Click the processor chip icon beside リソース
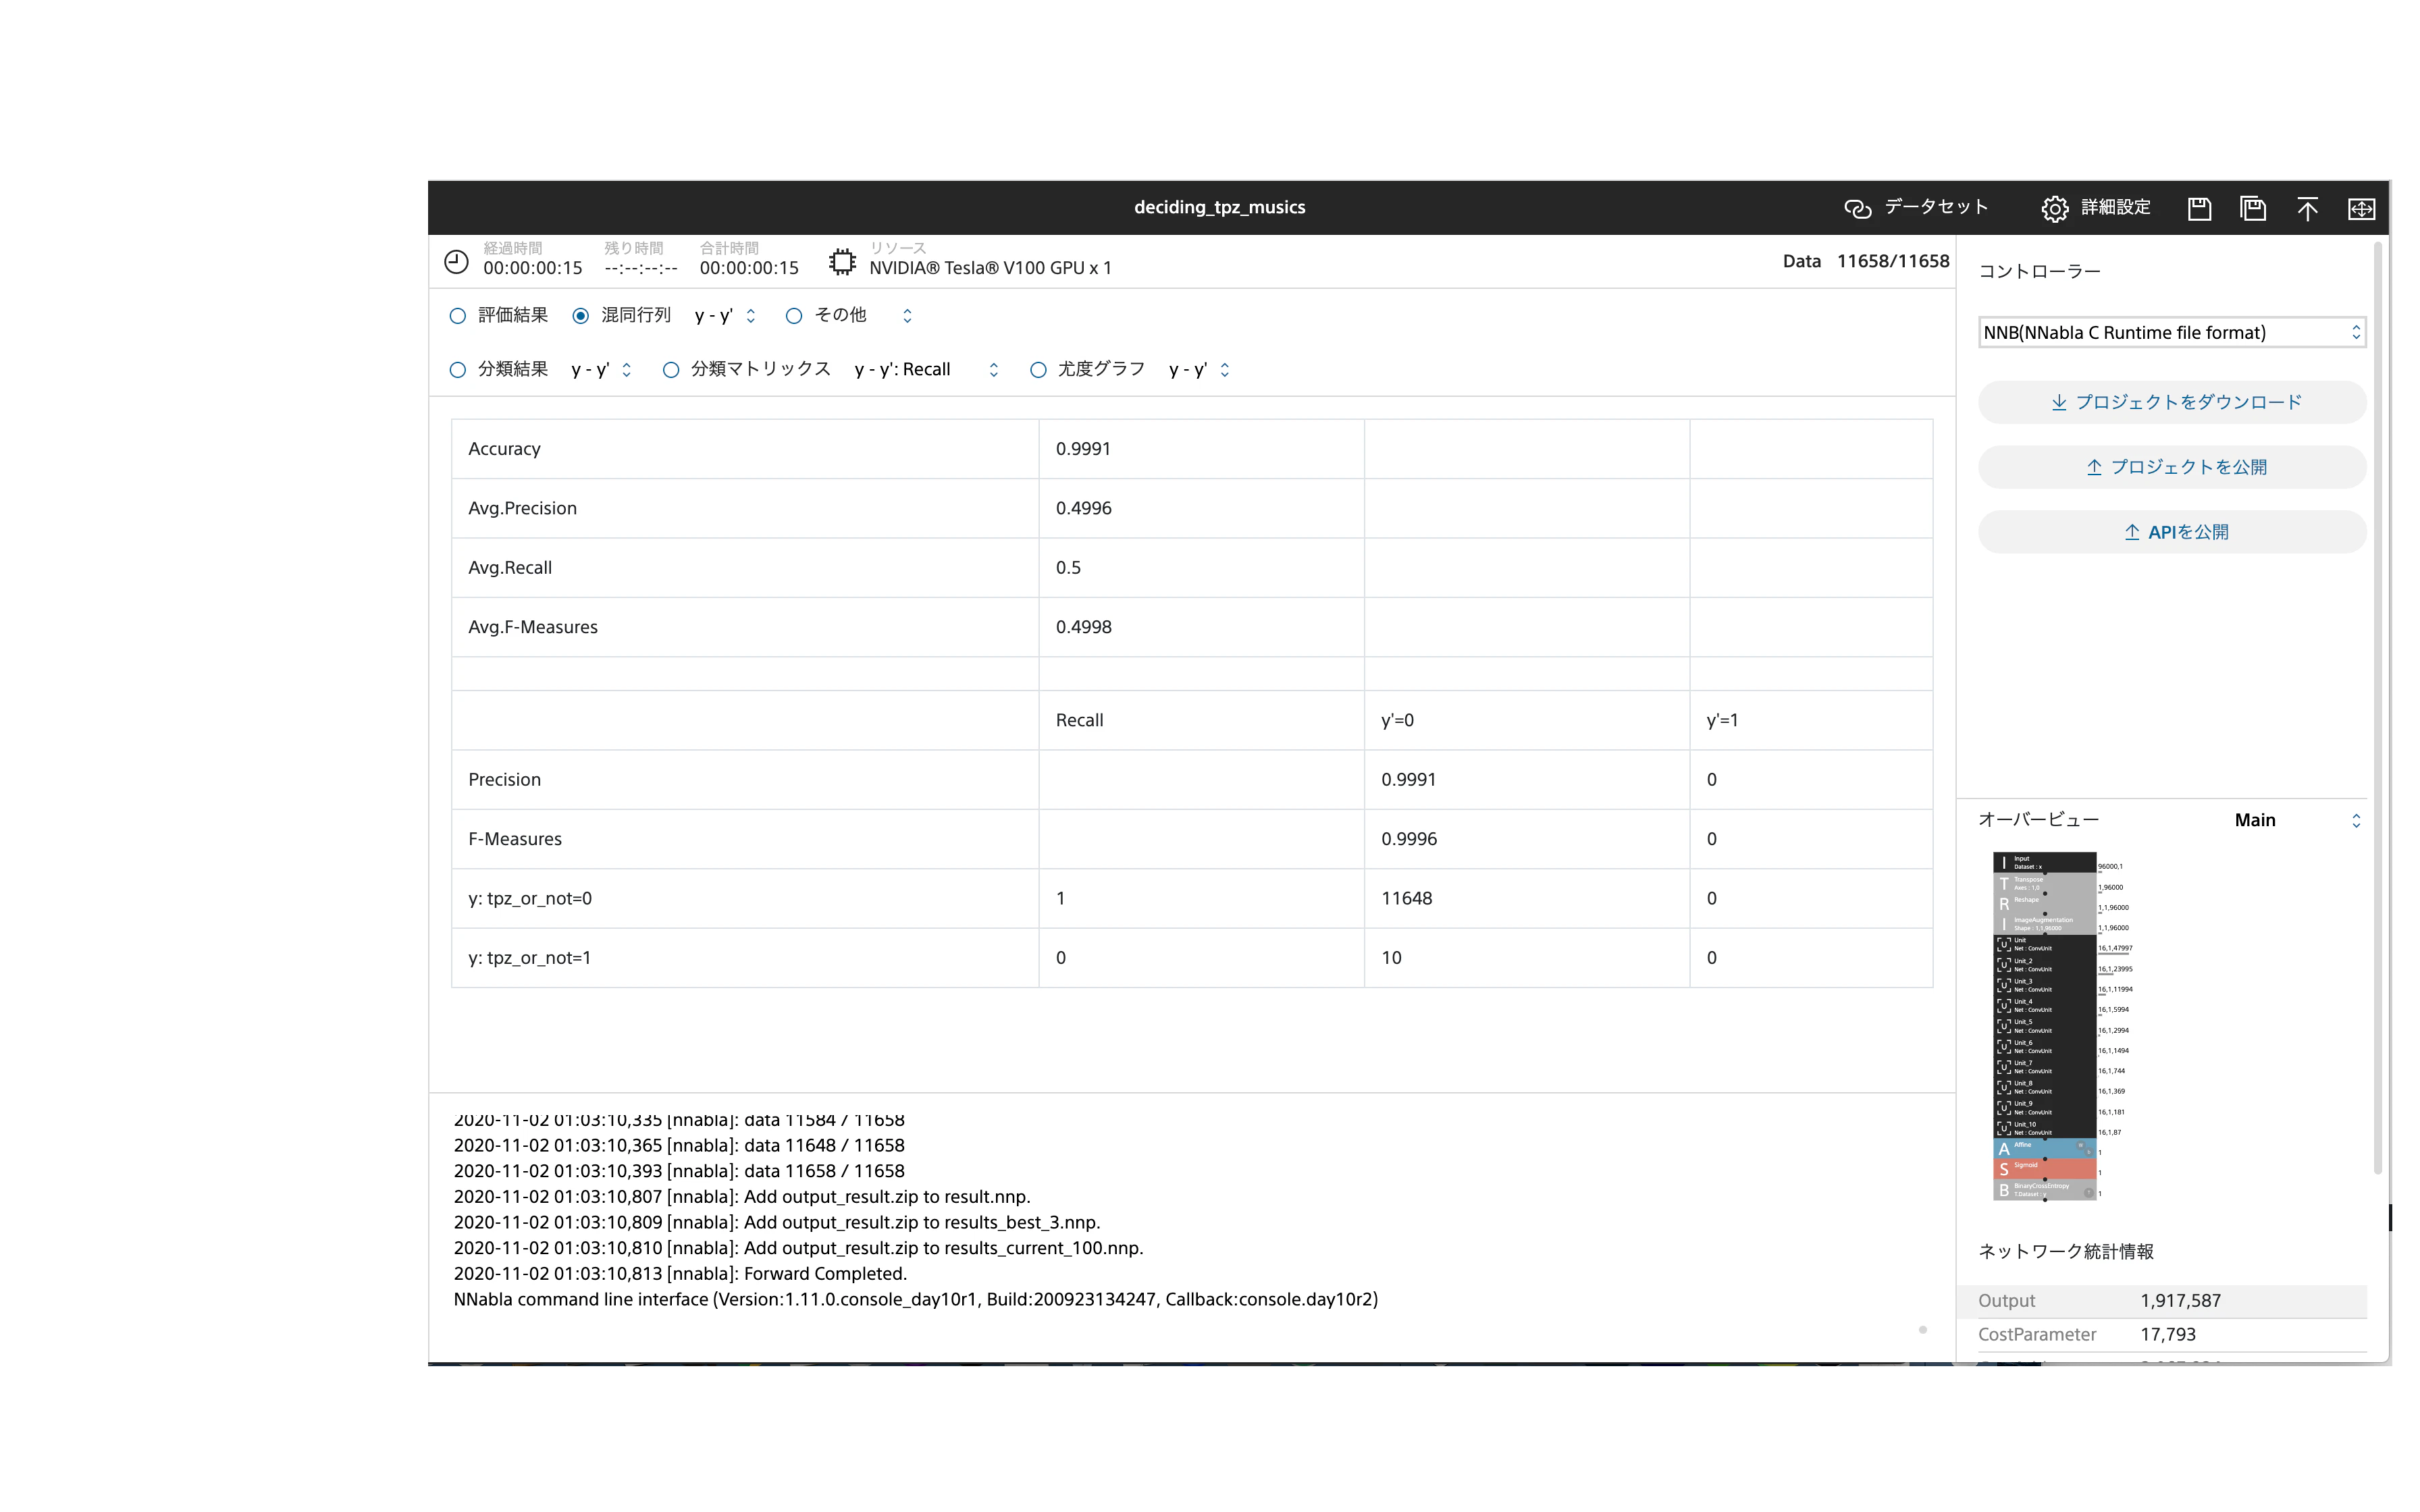 click(x=842, y=262)
